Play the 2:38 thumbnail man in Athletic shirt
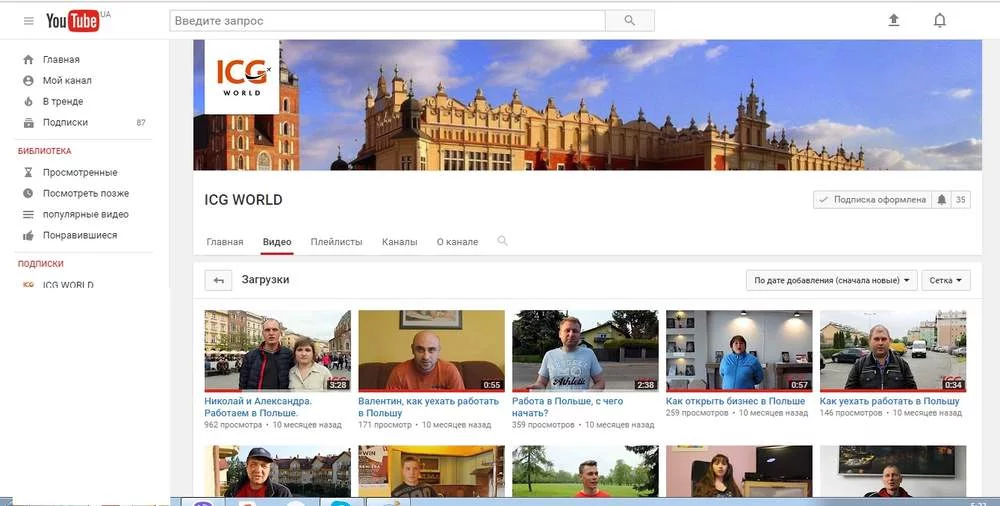 pyautogui.click(x=585, y=350)
